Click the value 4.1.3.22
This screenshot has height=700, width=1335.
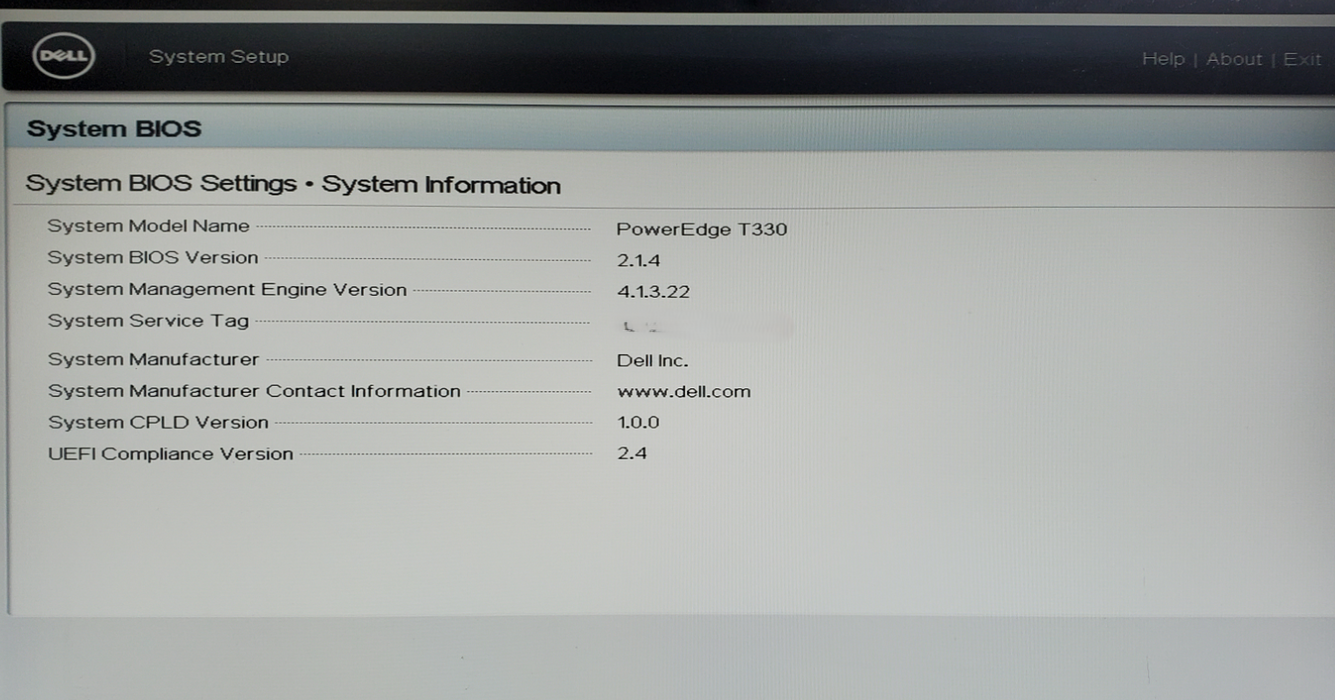[x=654, y=292]
